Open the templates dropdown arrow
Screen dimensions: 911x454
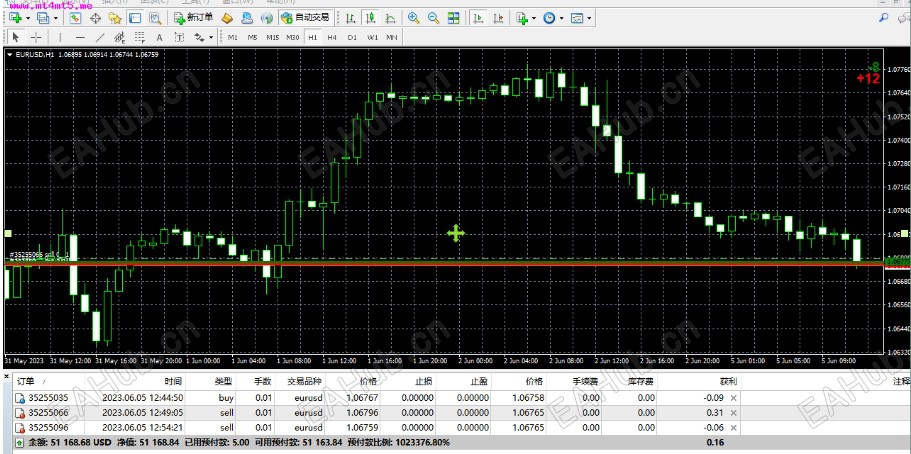tap(589, 19)
